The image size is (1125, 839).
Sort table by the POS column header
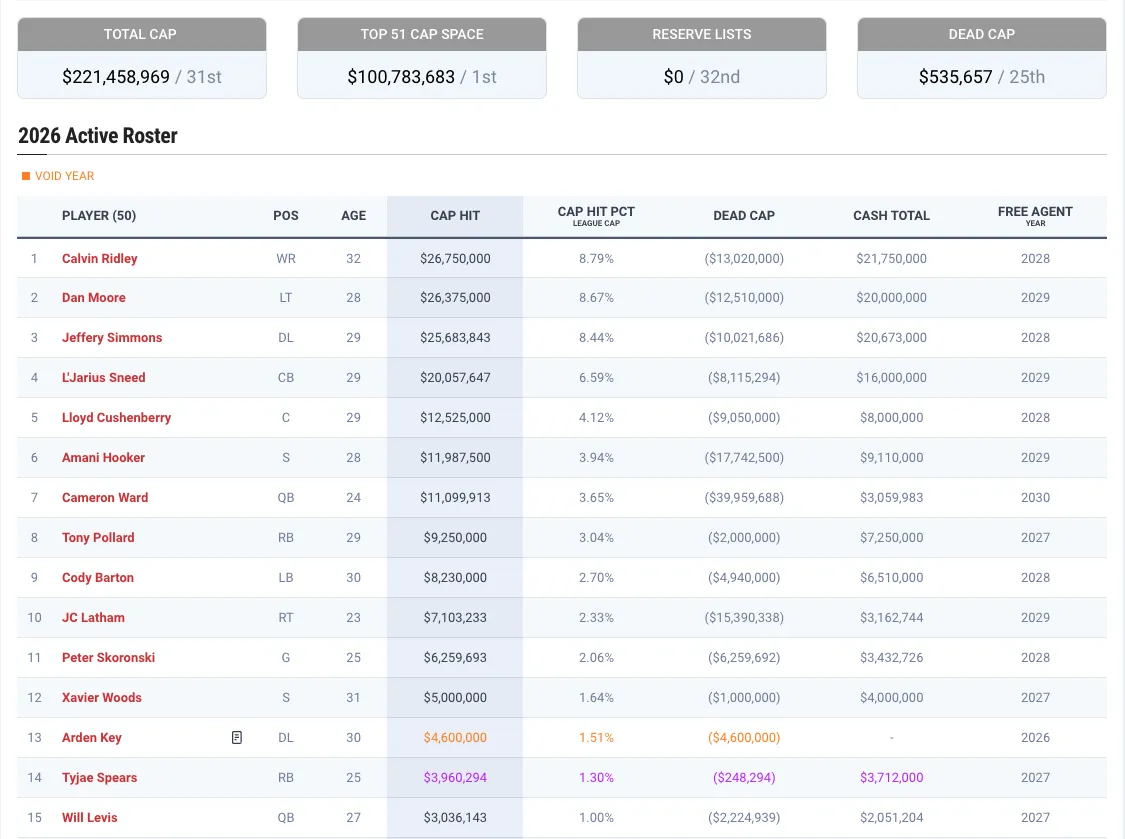(286, 216)
